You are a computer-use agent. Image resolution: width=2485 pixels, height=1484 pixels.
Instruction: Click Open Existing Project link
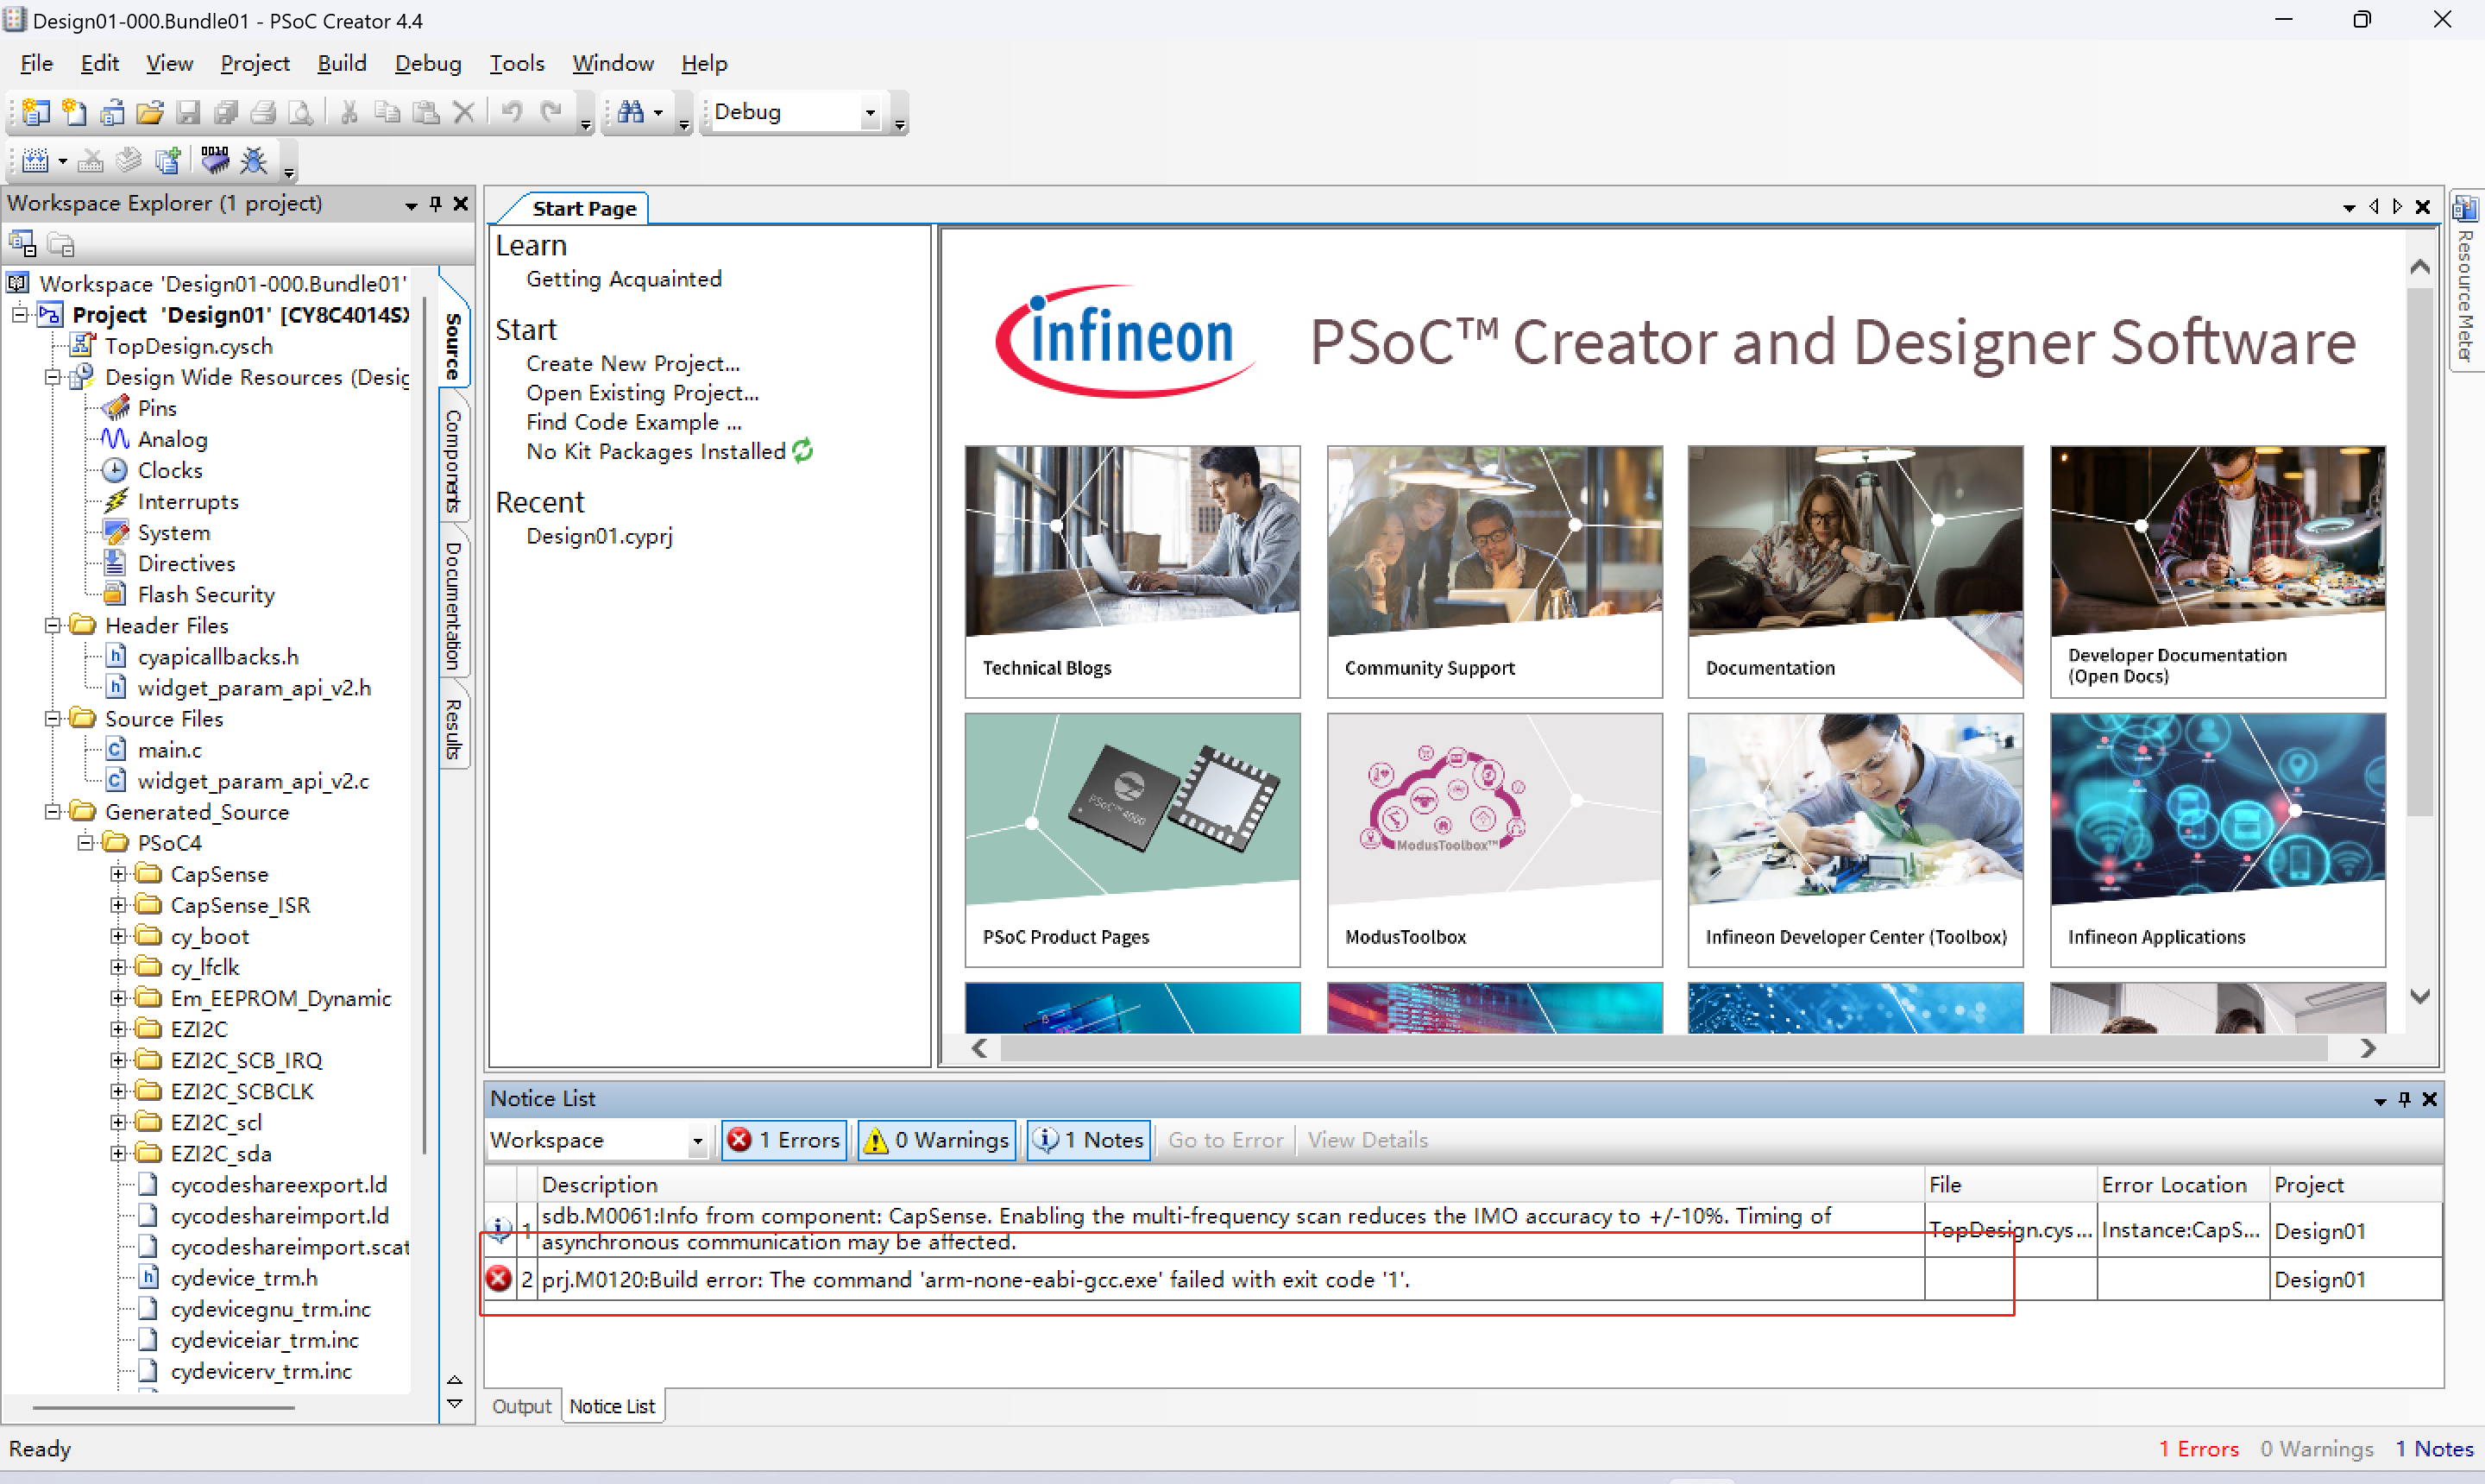tap(642, 392)
